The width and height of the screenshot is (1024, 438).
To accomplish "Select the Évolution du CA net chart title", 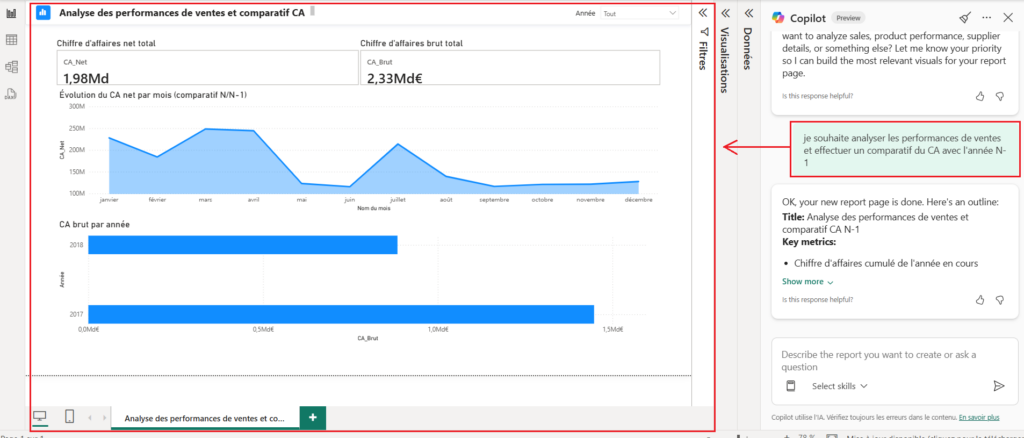I will (x=153, y=95).
